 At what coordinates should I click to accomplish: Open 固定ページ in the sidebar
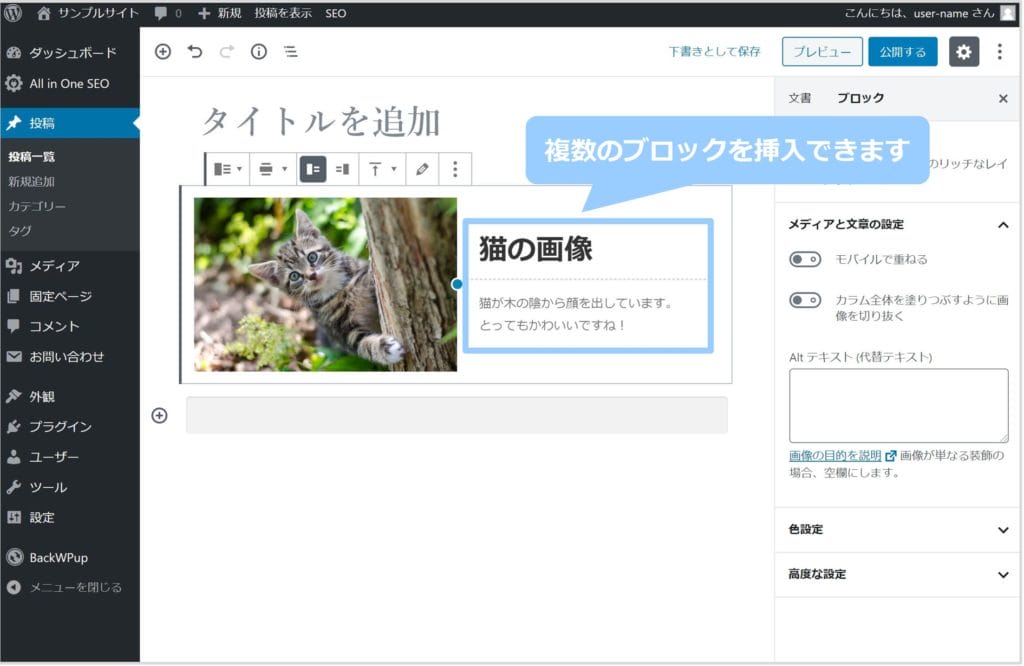point(70,296)
